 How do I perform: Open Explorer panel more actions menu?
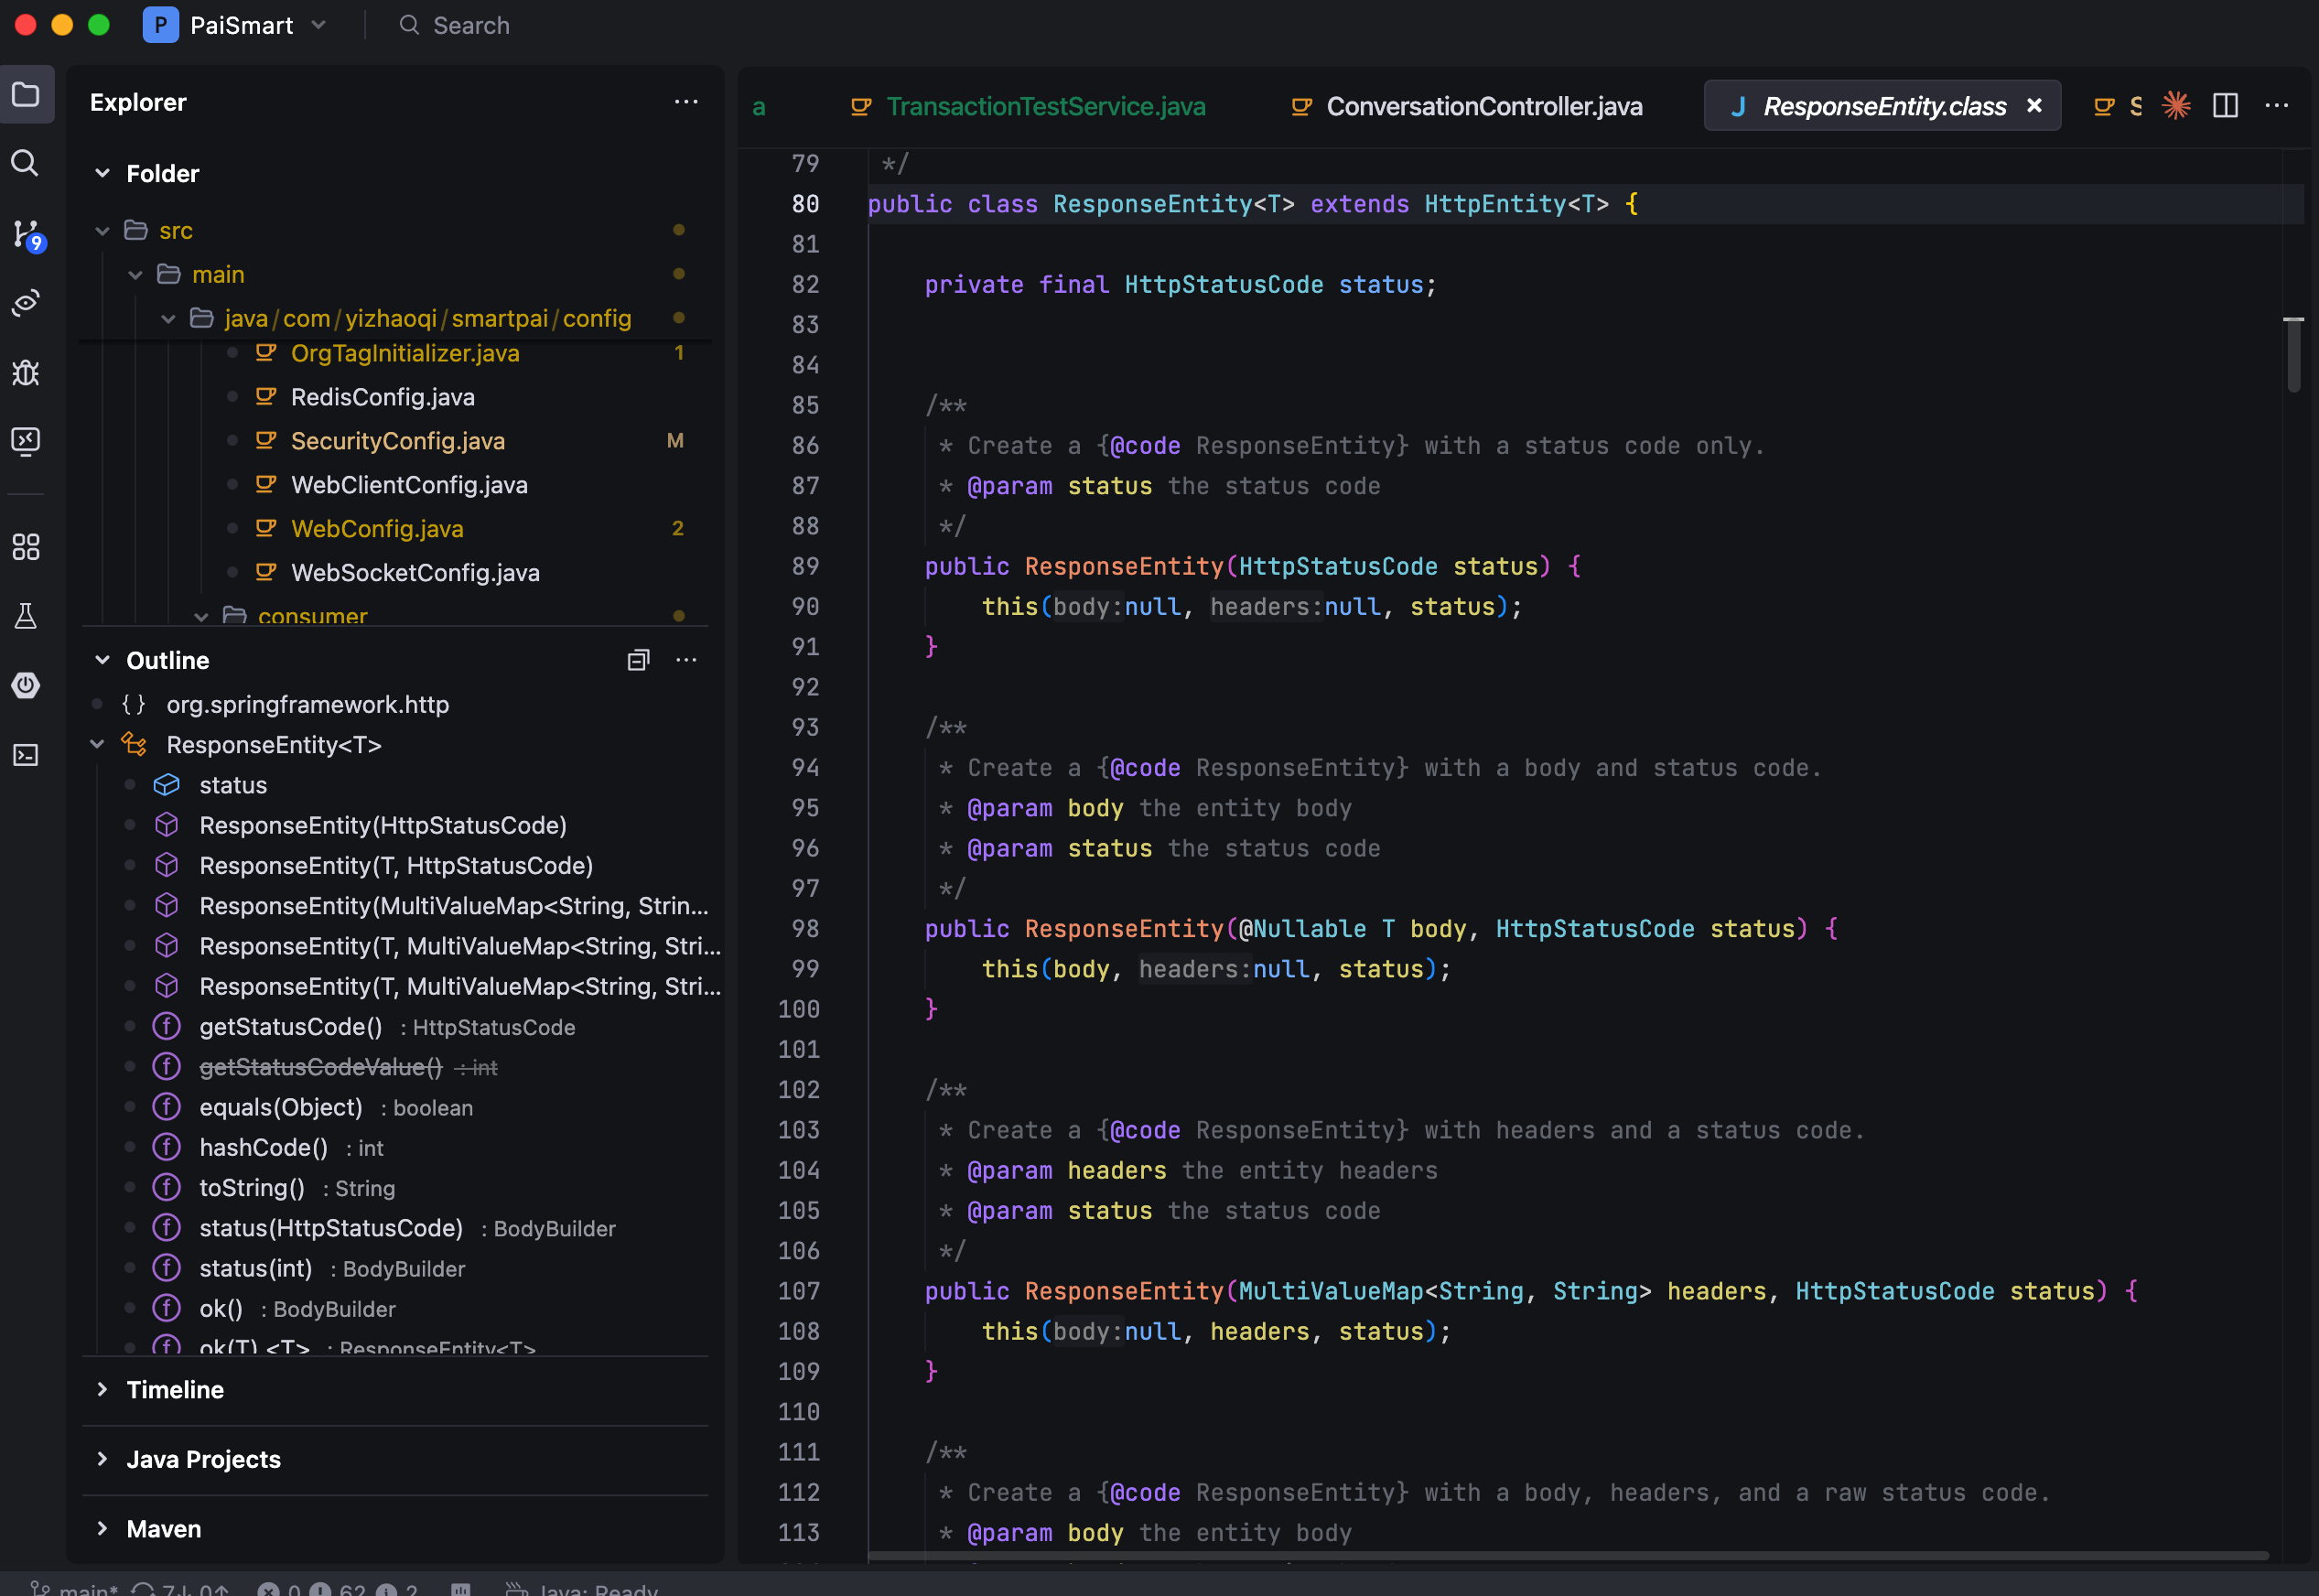pyautogui.click(x=686, y=102)
